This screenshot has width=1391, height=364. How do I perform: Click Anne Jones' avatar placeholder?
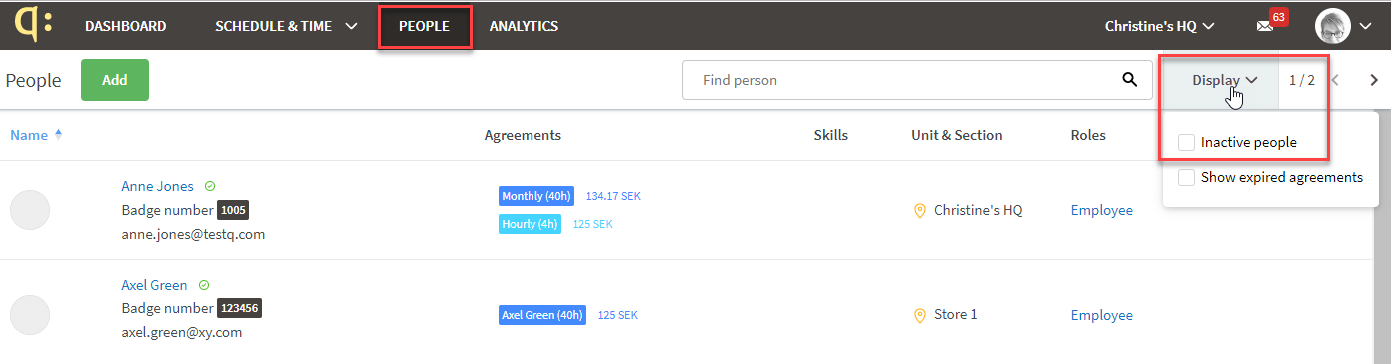30,210
